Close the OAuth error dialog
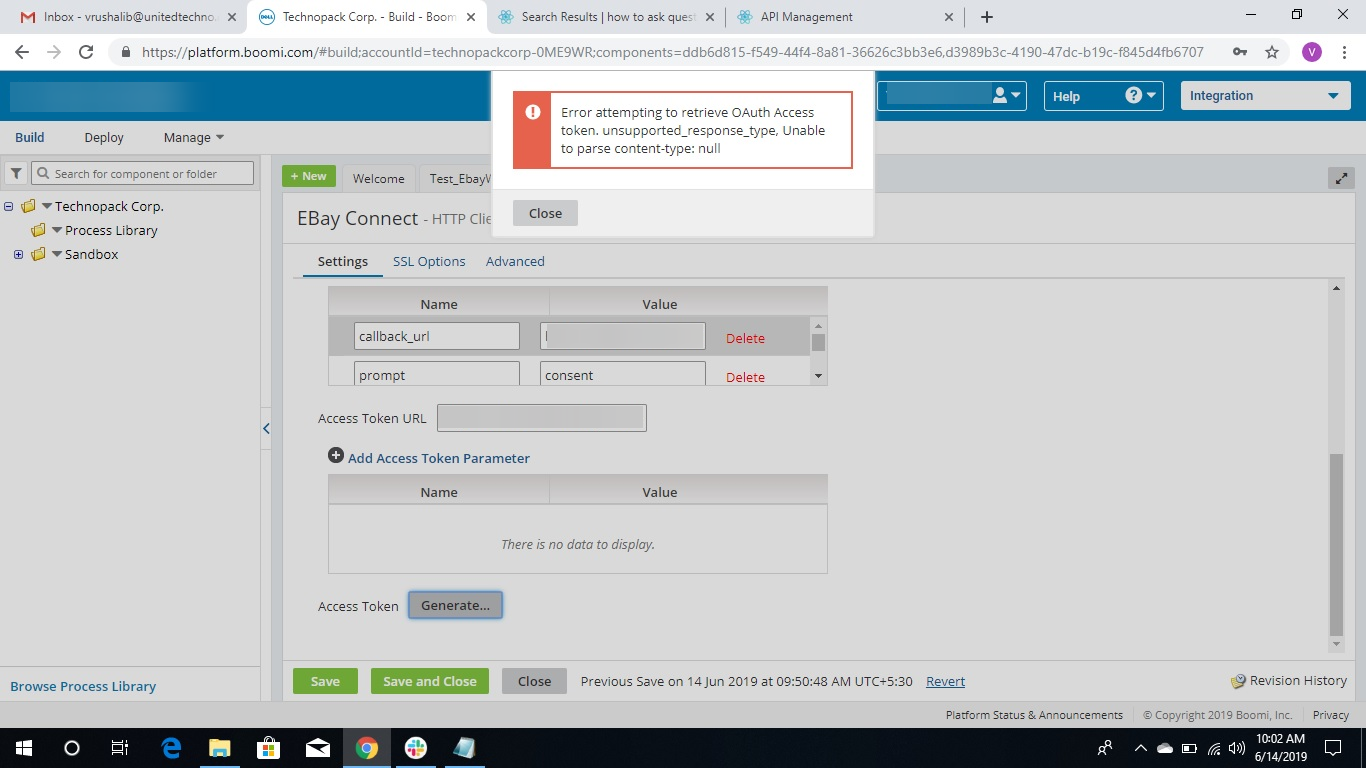This screenshot has height=768, width=1366. click(545, 213)
